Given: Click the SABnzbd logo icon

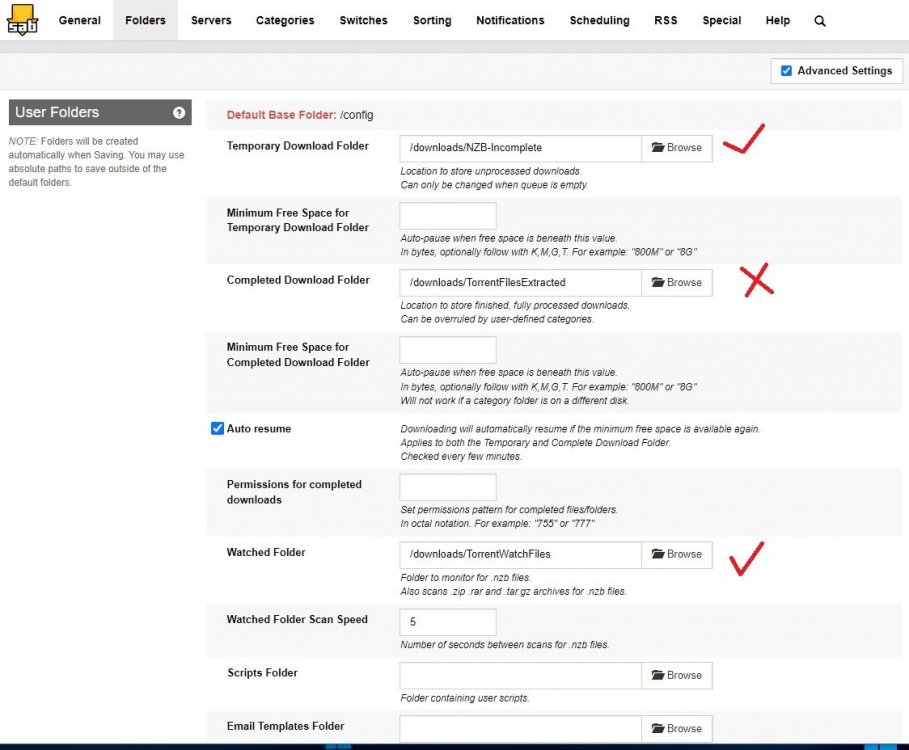Looking at the screenshot, I should pyautogui.click(x=22, y=20).
